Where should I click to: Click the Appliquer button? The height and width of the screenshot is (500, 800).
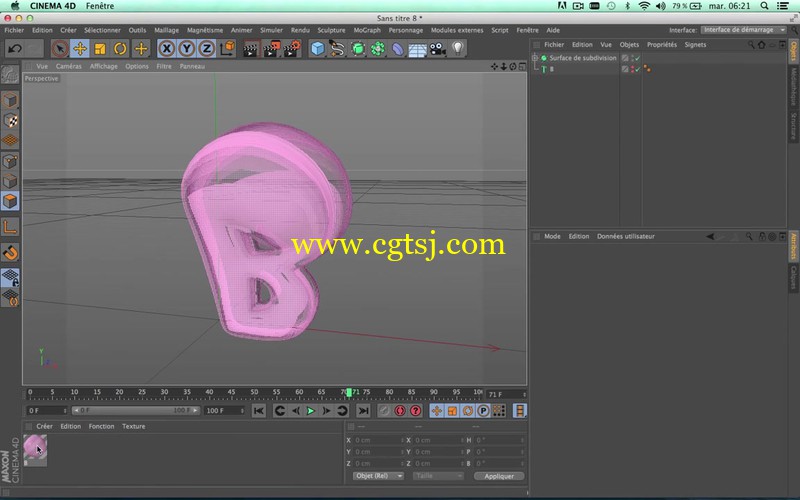coord(499,476)
